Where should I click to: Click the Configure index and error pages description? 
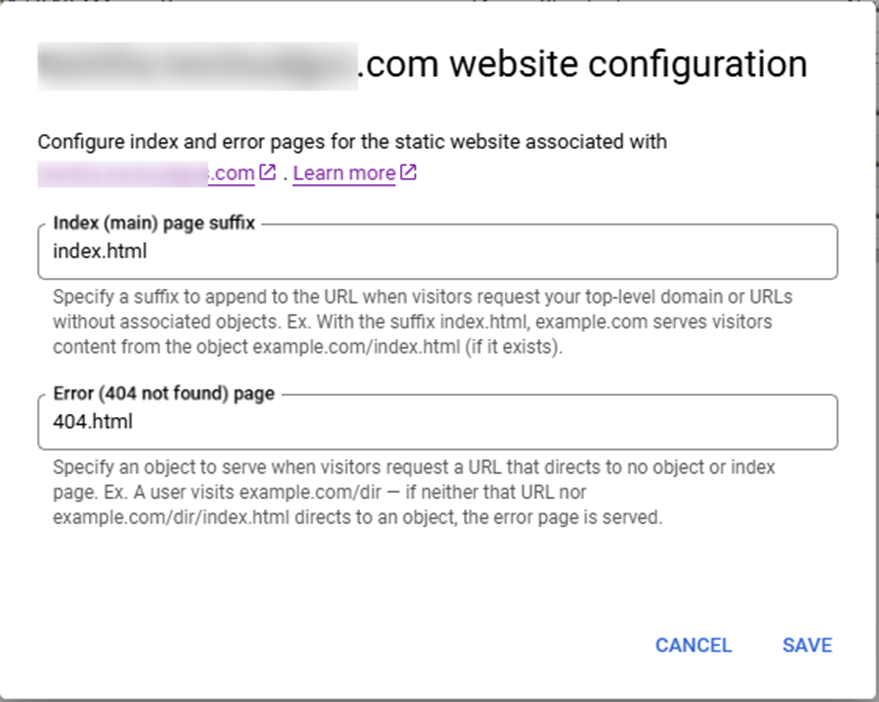click(352, 142)
